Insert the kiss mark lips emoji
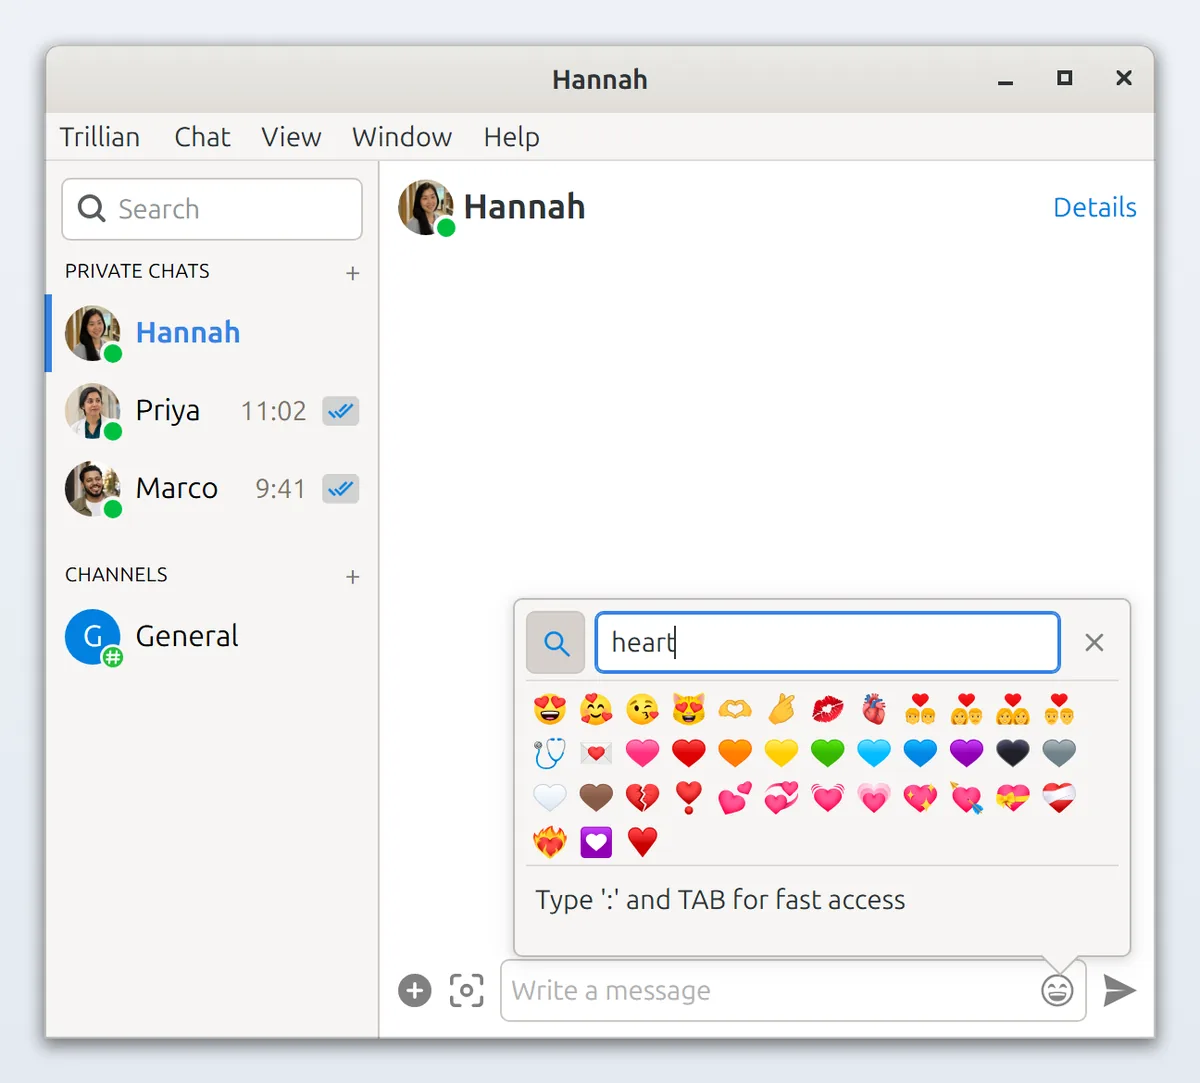 828,709
